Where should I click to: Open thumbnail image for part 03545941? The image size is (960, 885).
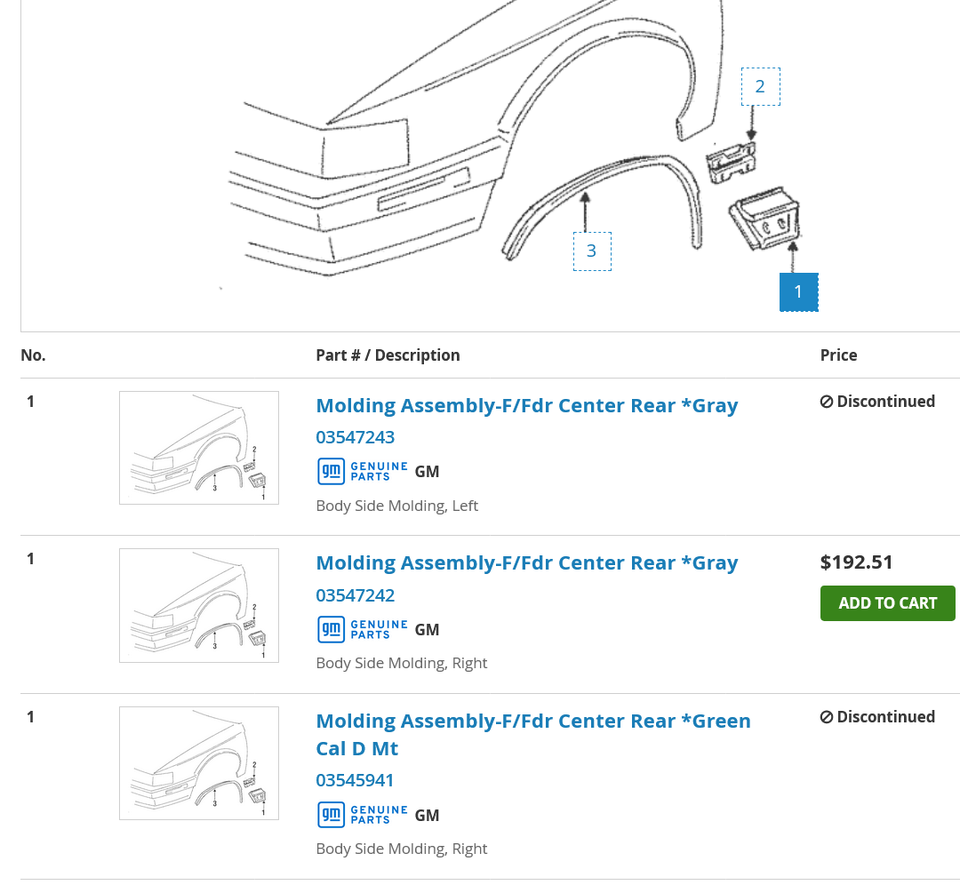pyautogui.click(x=199, y=763)
